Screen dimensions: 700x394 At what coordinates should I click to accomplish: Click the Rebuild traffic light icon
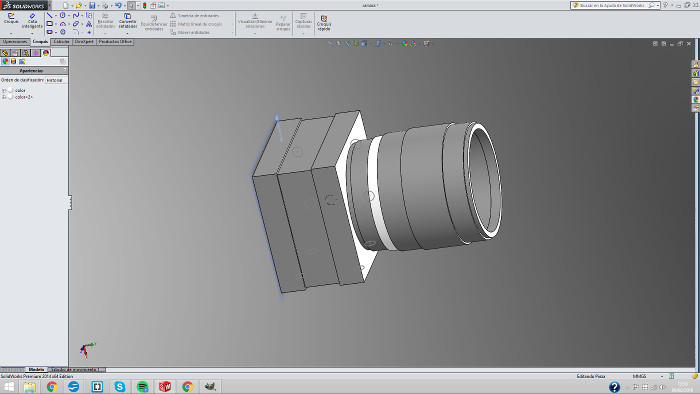tap(145, 5)
